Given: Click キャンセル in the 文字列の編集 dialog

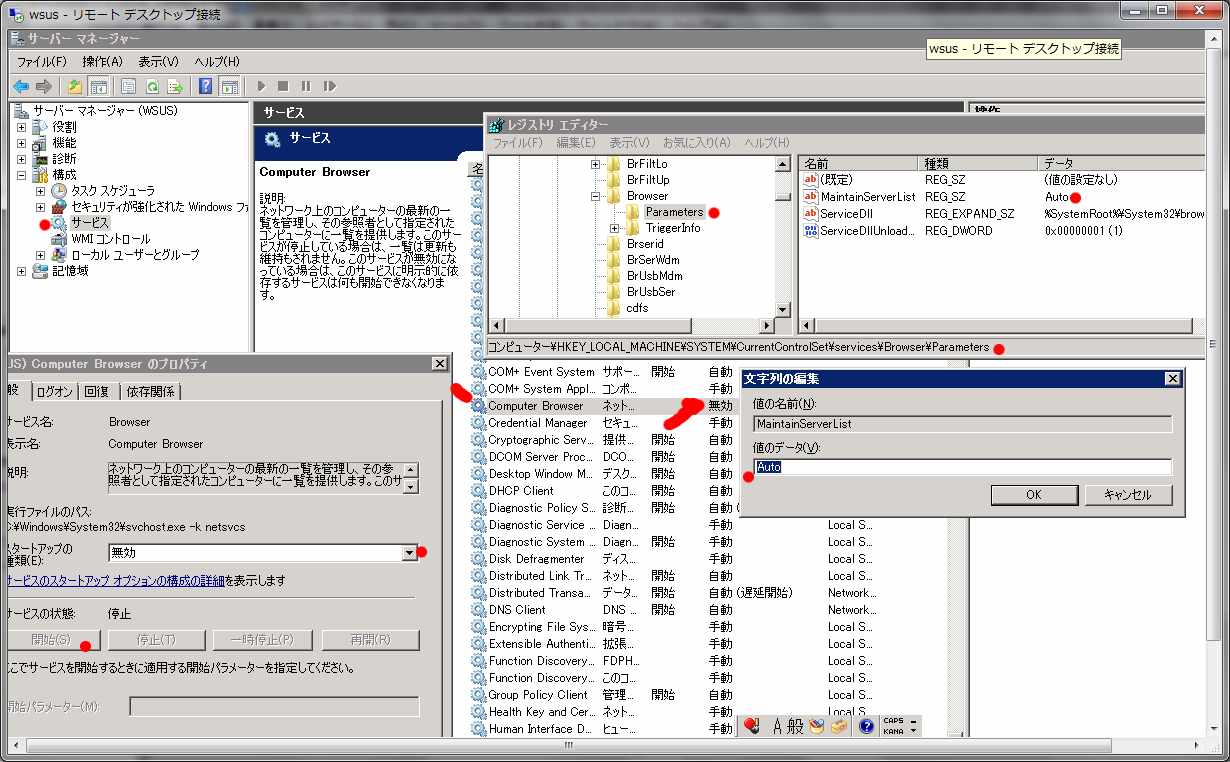Looking at the screenshot, I should point(1126,495).
